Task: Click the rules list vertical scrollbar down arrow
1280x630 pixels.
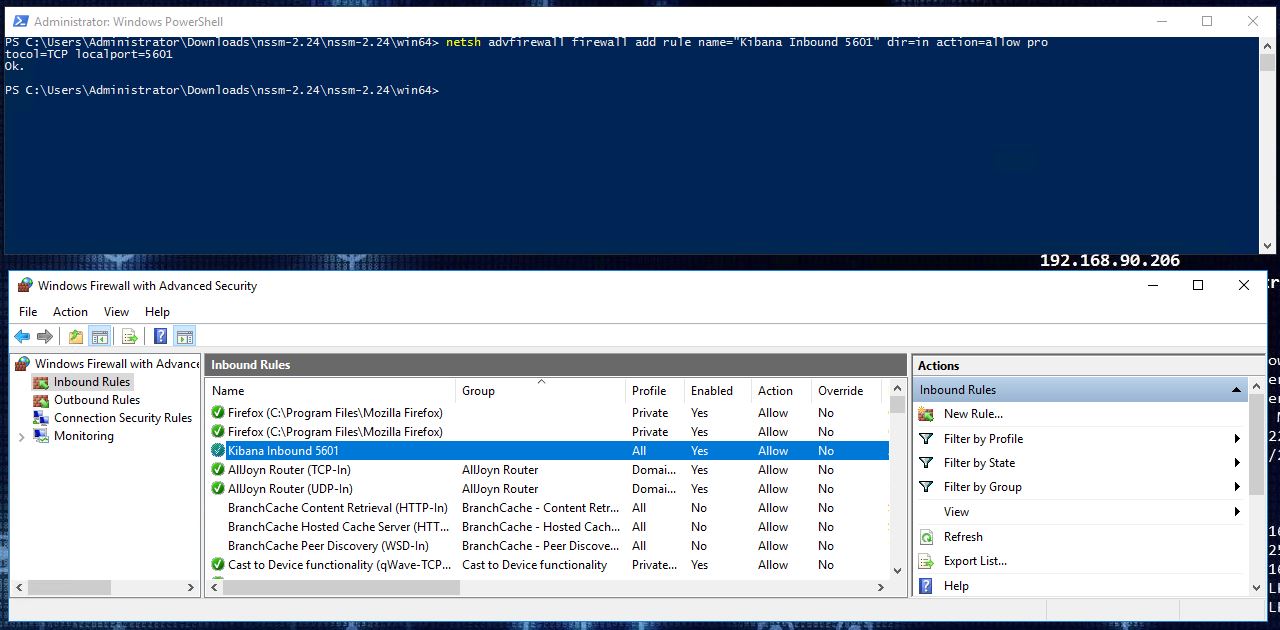Action: [x=897, y=570]
